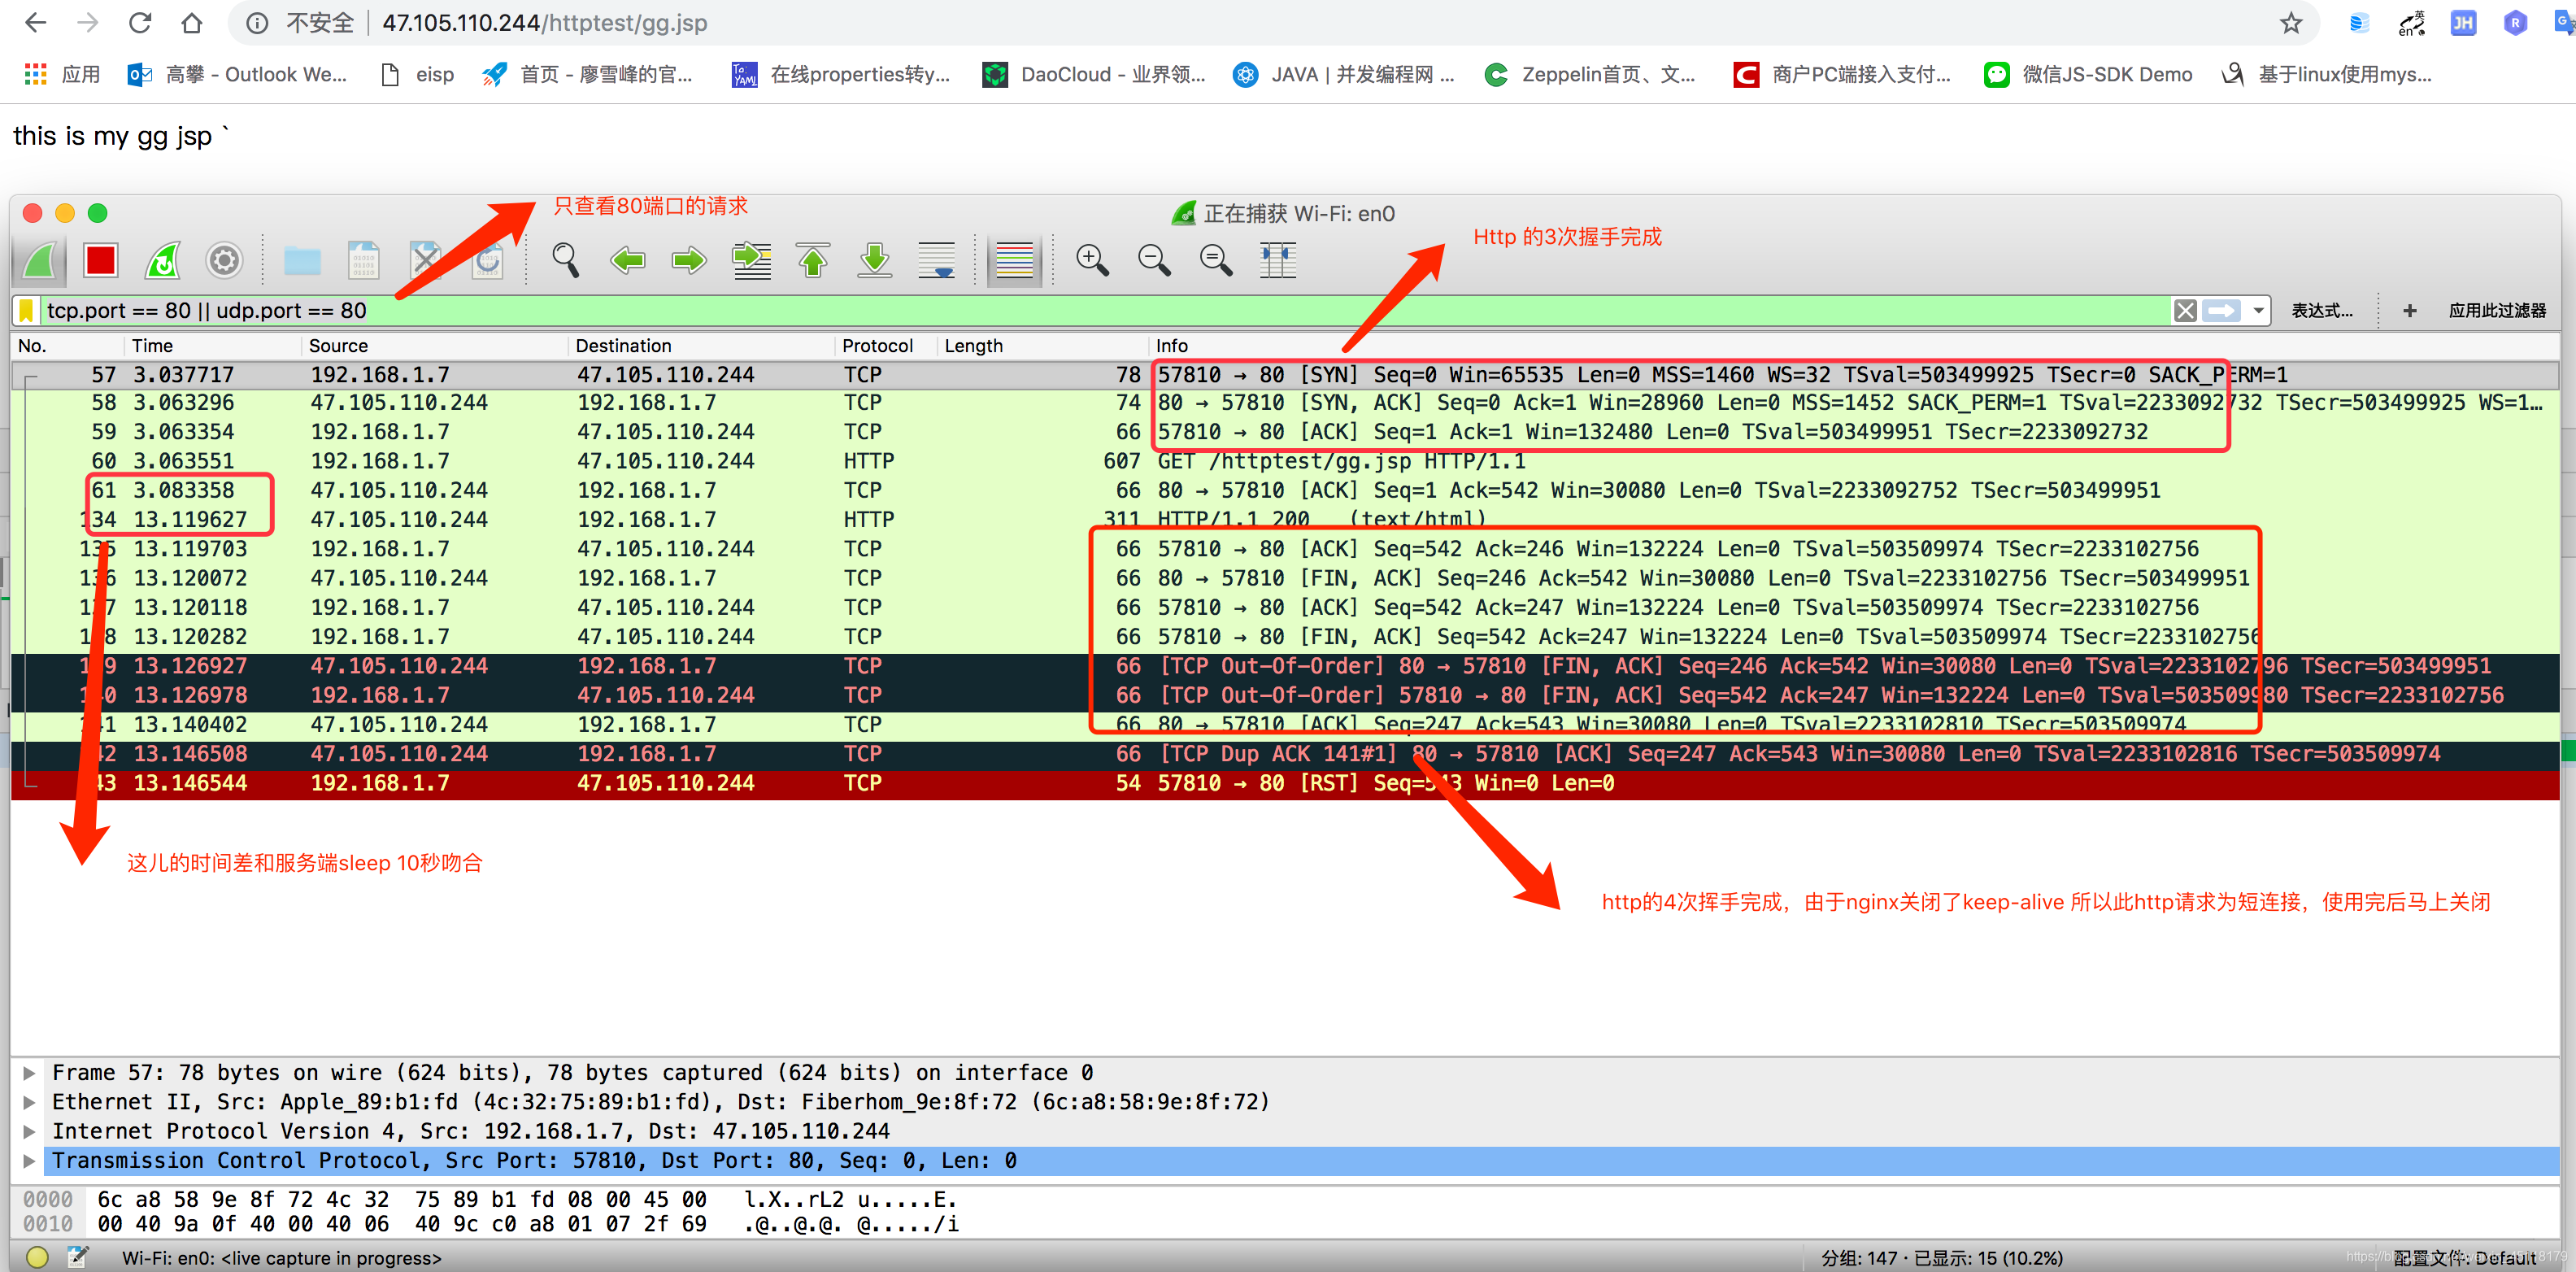Open capture options gear icon
Image resolution: width=2576 pixels, height=1272 pixels.
pos(224,261)
